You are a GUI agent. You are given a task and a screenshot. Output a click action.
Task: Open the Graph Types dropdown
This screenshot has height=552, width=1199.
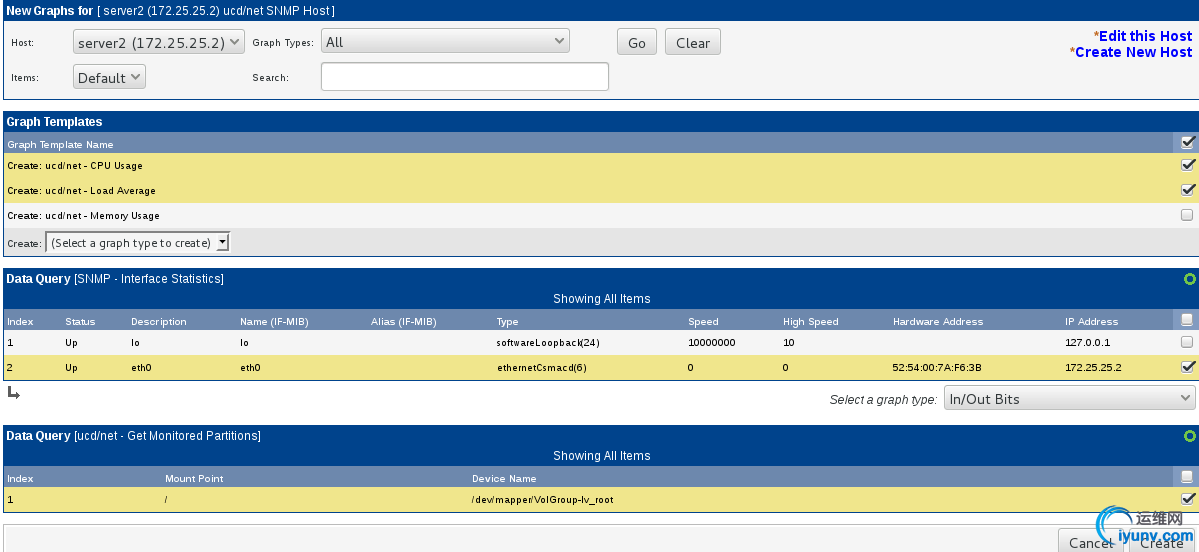[446, 42]
